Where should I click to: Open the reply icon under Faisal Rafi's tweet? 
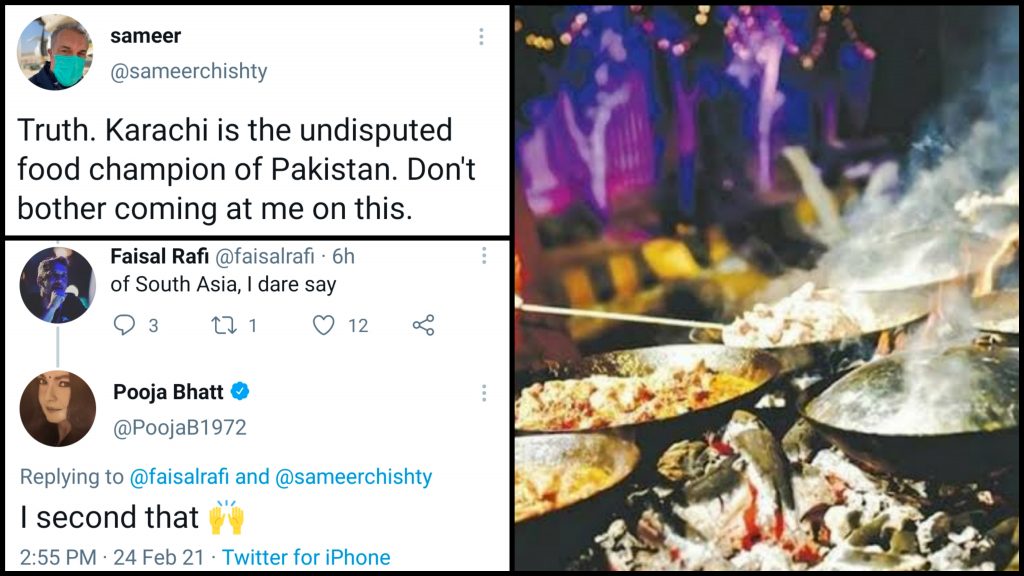(x=125, y=325)
